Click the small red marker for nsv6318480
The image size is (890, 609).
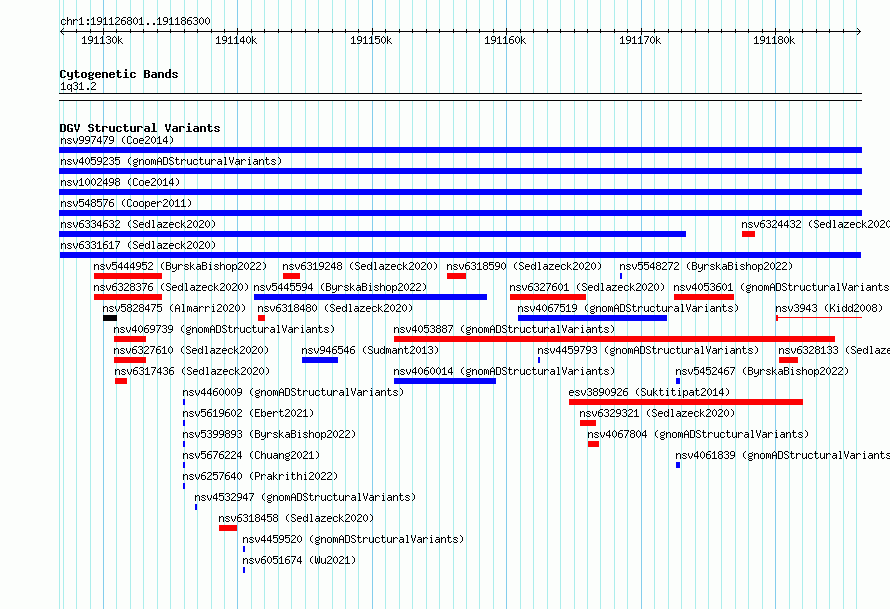coord(261,318)
